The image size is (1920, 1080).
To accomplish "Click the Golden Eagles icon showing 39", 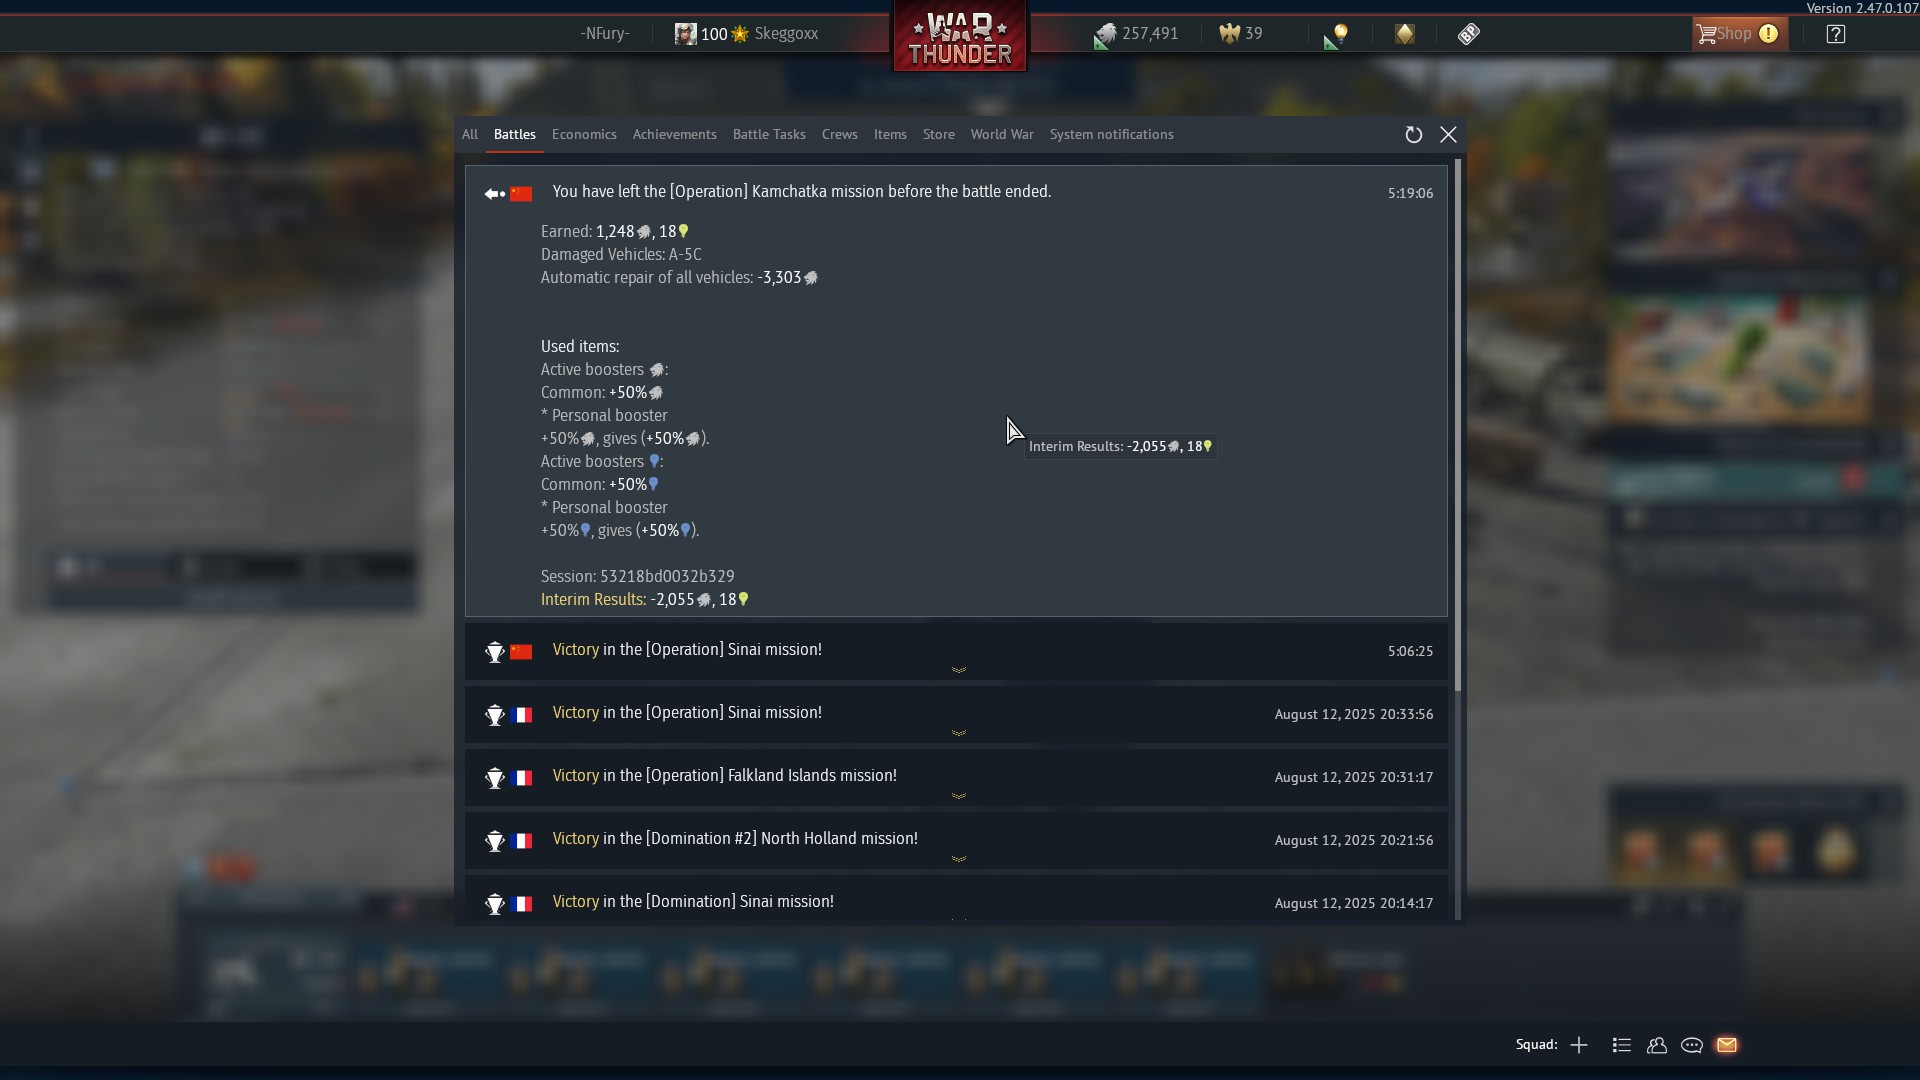I will click(1229, 34).
